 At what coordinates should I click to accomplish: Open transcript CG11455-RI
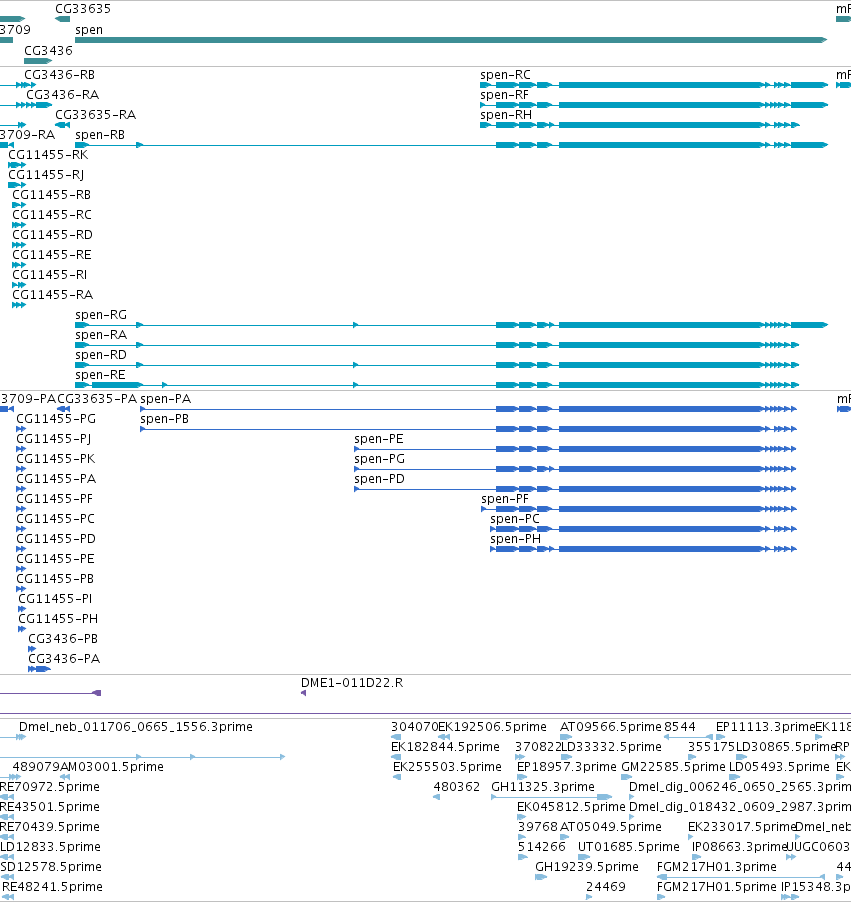[x=49, y=274]
